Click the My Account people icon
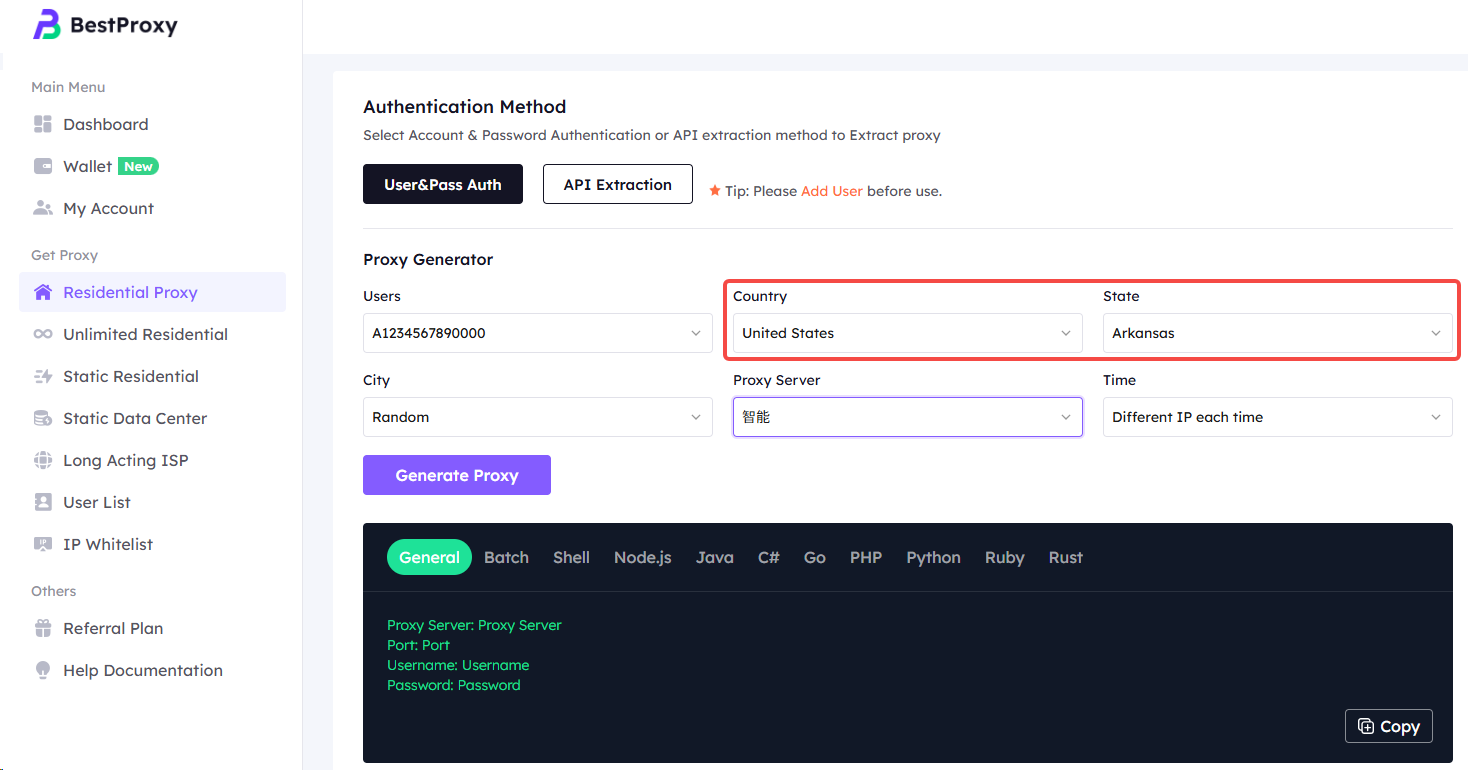Viewport: 1468px width, 770px height. (43, 208)
